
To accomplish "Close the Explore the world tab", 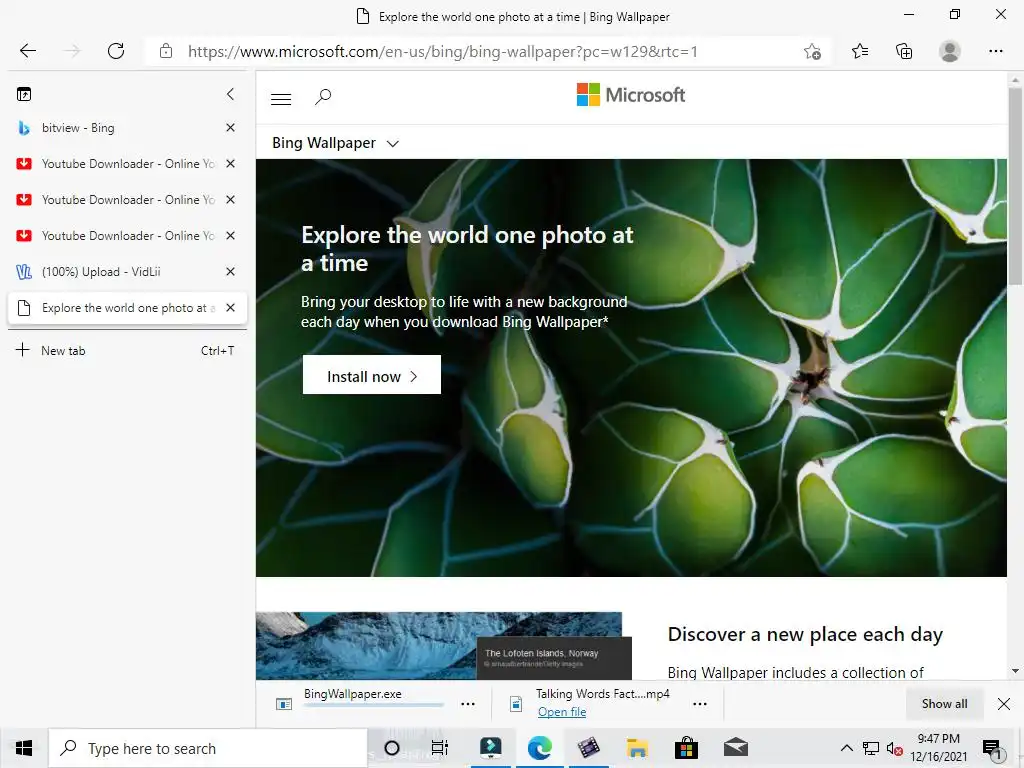I will pyautogui.click(x=230, y=308).
